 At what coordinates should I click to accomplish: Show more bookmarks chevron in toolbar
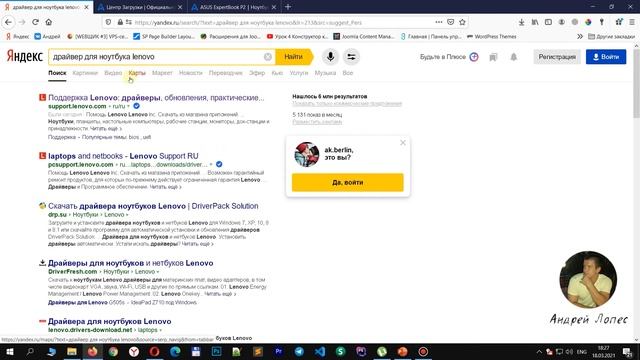580,36
